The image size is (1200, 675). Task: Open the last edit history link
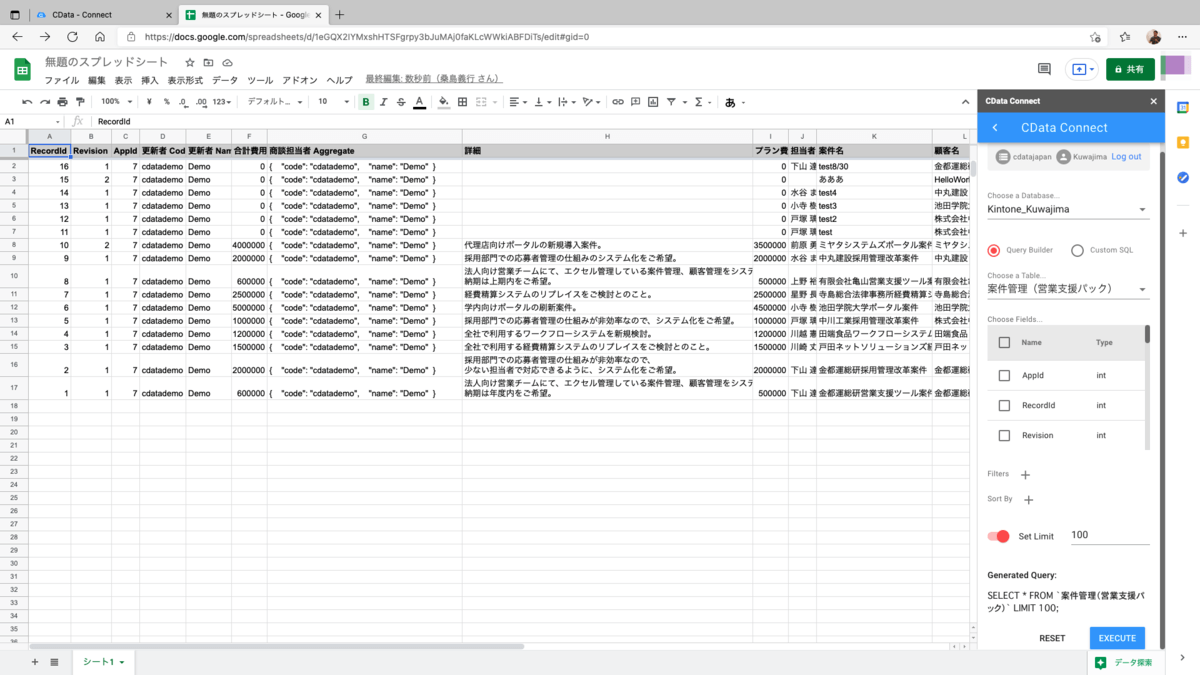(x=434, y=79)
